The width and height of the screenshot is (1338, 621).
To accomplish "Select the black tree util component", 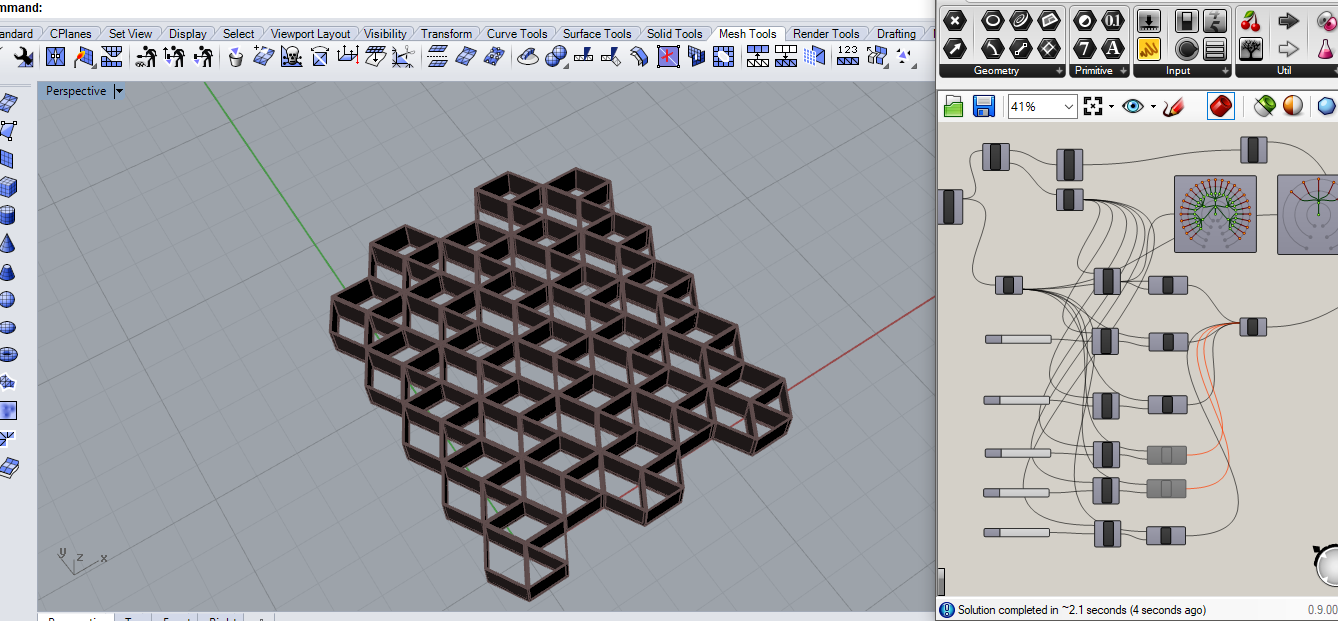I will [1250, 47].
